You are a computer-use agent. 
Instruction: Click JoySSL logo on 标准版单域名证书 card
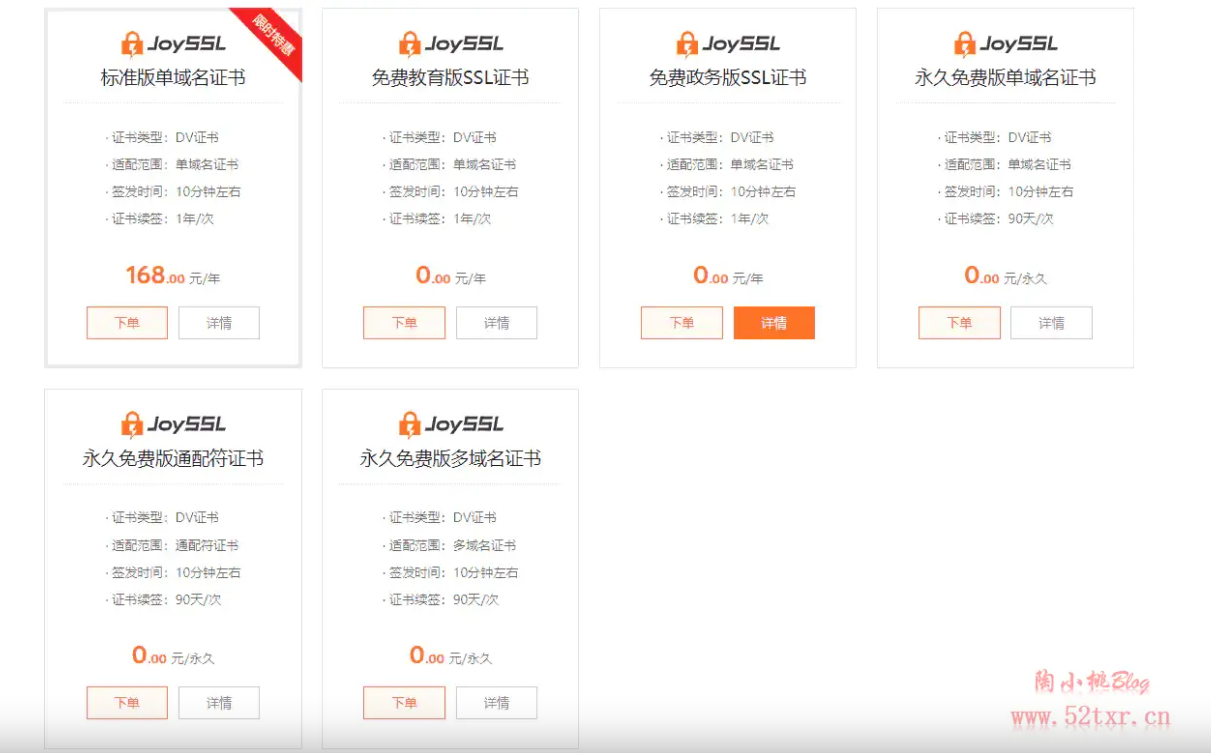[x=173, y=44]
